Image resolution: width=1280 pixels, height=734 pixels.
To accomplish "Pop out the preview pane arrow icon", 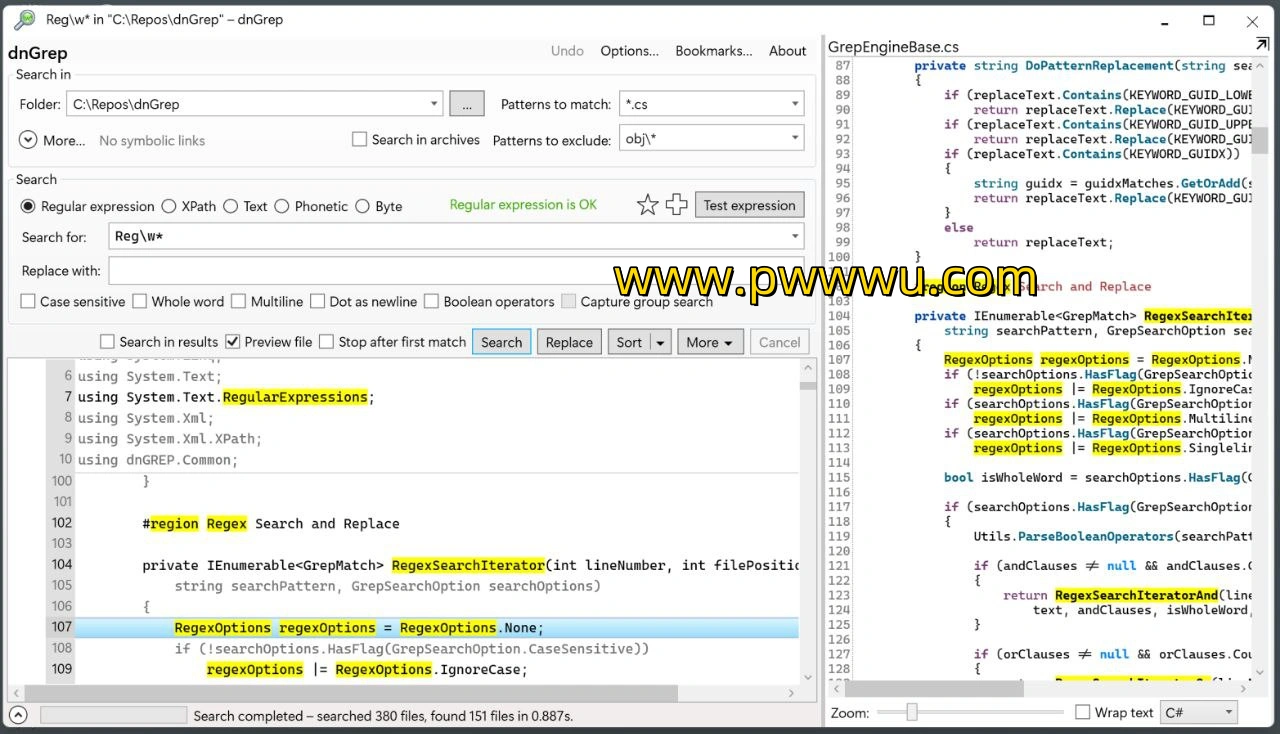I will click(x=1262, y=45).
